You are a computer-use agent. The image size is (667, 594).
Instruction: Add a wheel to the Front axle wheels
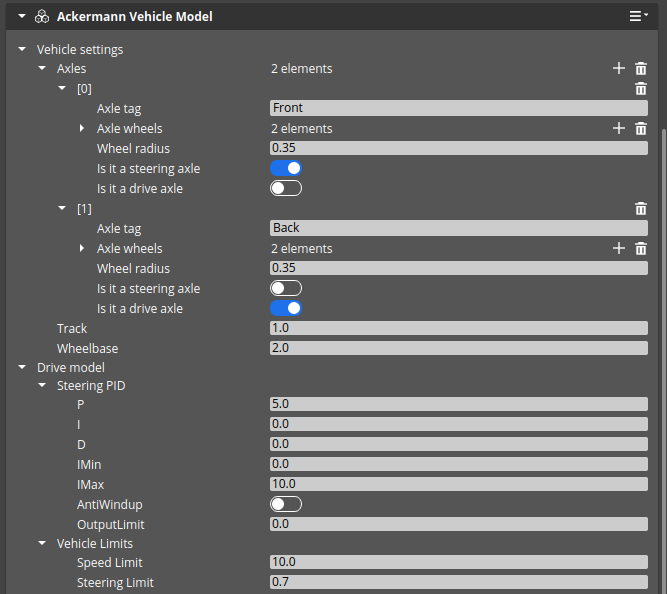[619, 129]
